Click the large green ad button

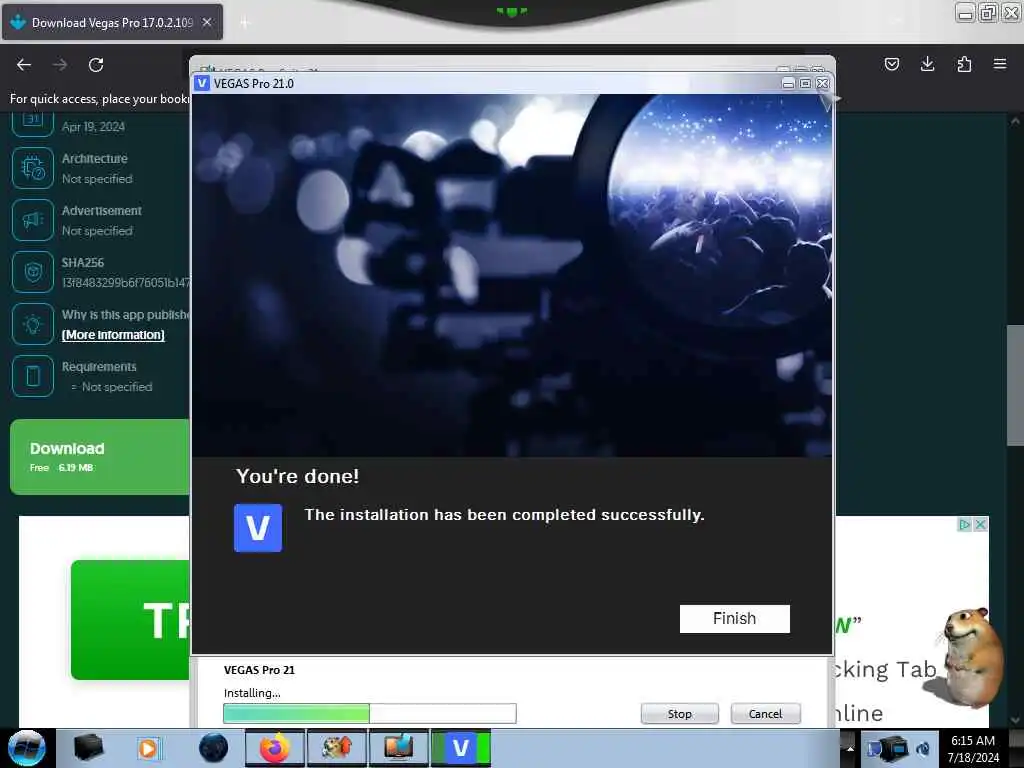click(130, 620)
